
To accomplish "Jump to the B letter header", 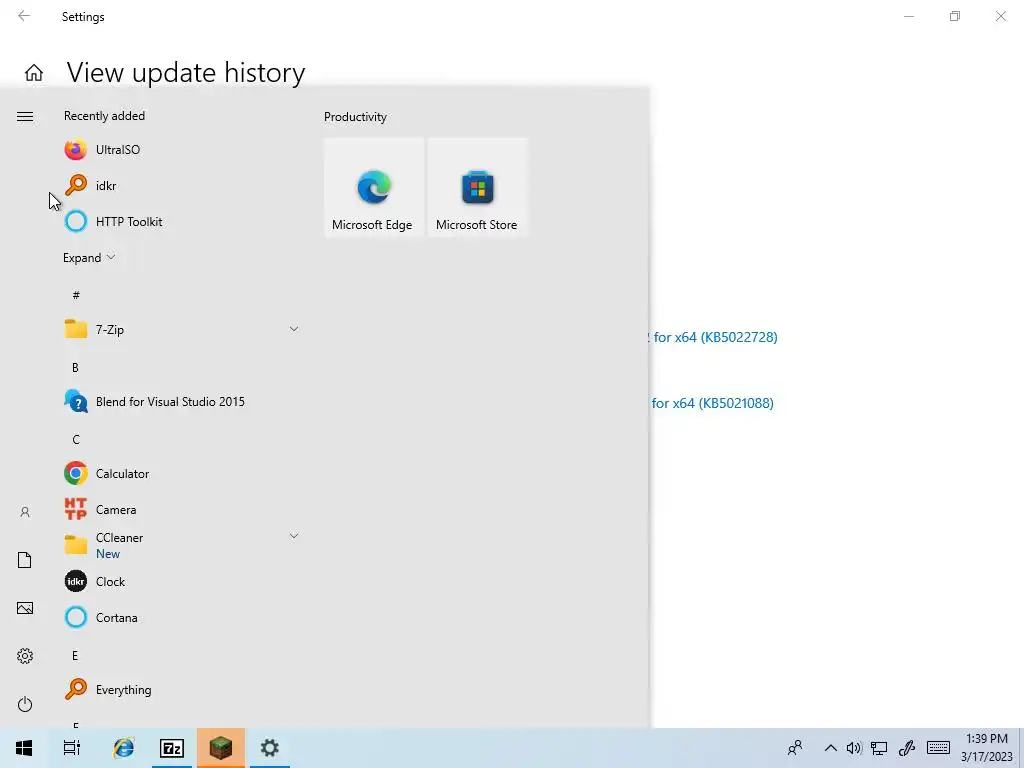I will (x=75, y=368).
